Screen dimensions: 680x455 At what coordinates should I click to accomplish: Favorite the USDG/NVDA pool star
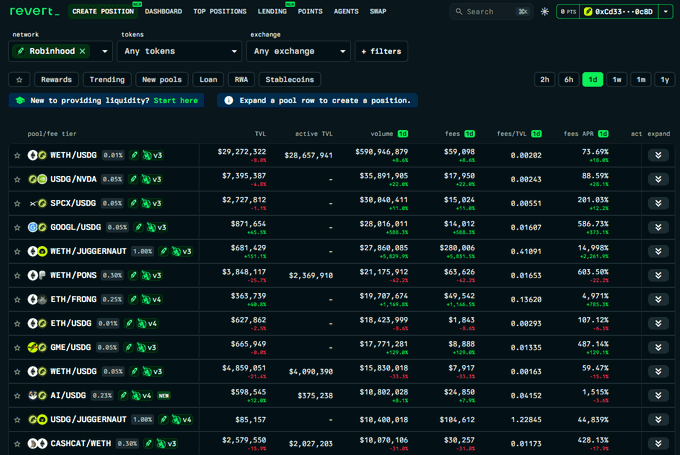(x=17, y=180)
